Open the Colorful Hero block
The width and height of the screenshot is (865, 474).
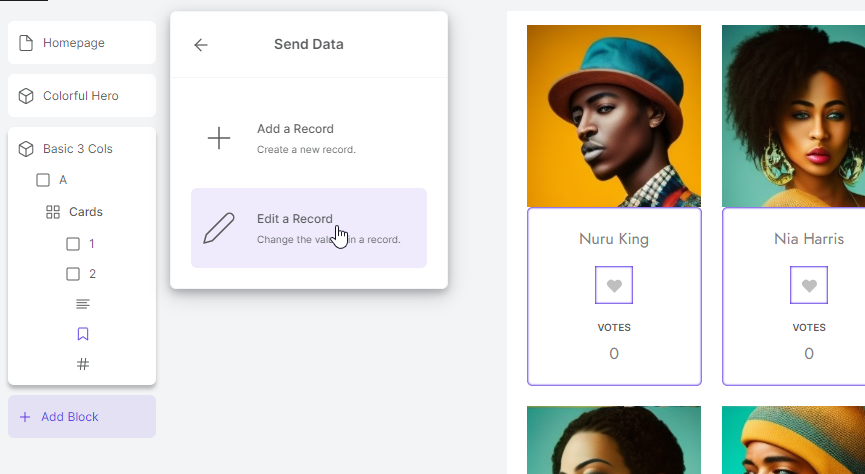(x=82, y=95)
